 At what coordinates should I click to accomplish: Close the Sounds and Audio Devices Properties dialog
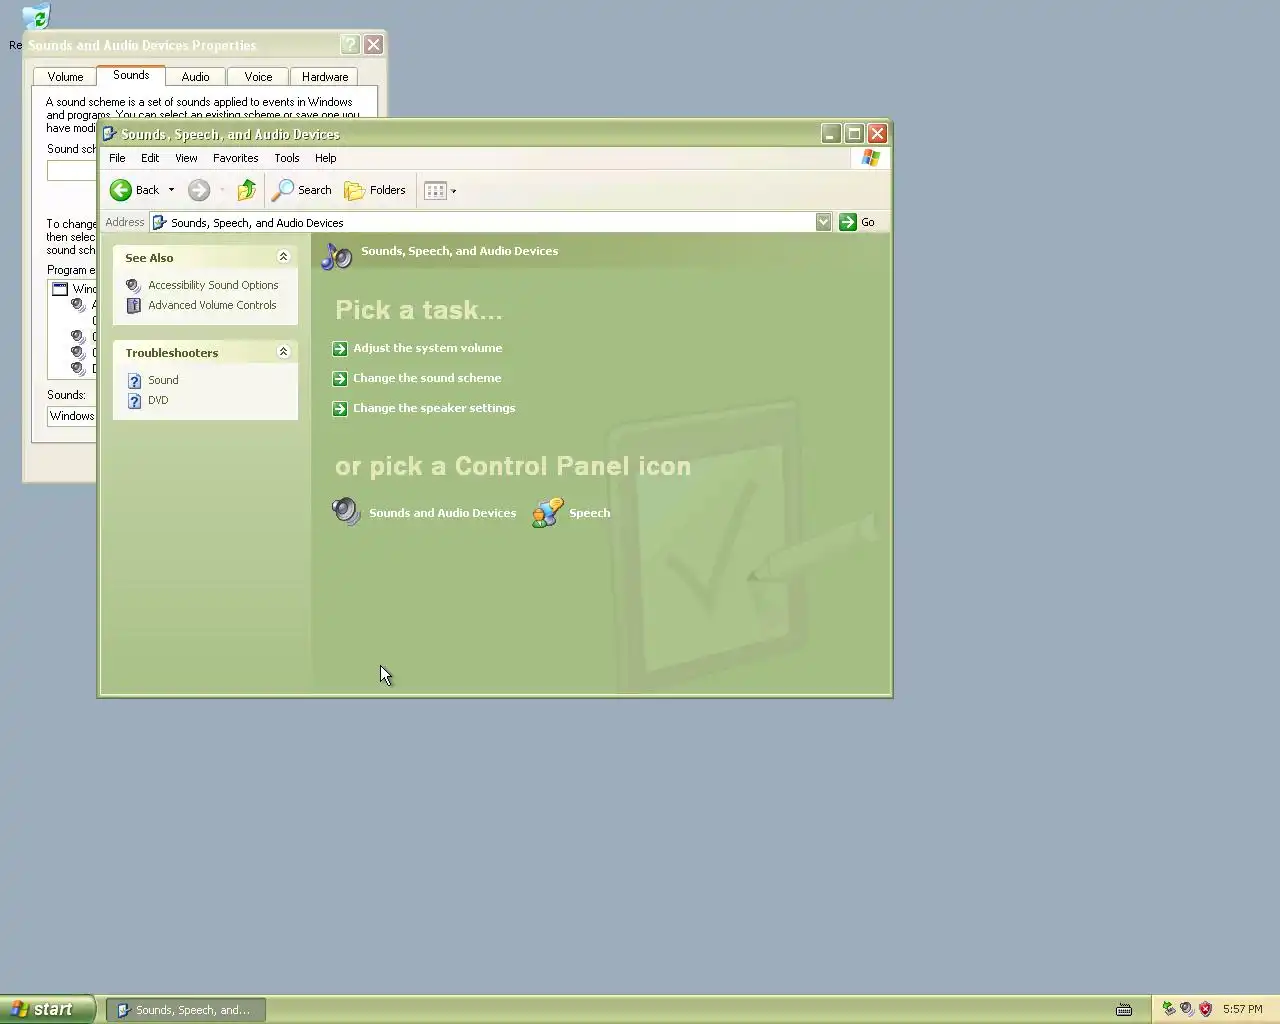pos(373,45)
